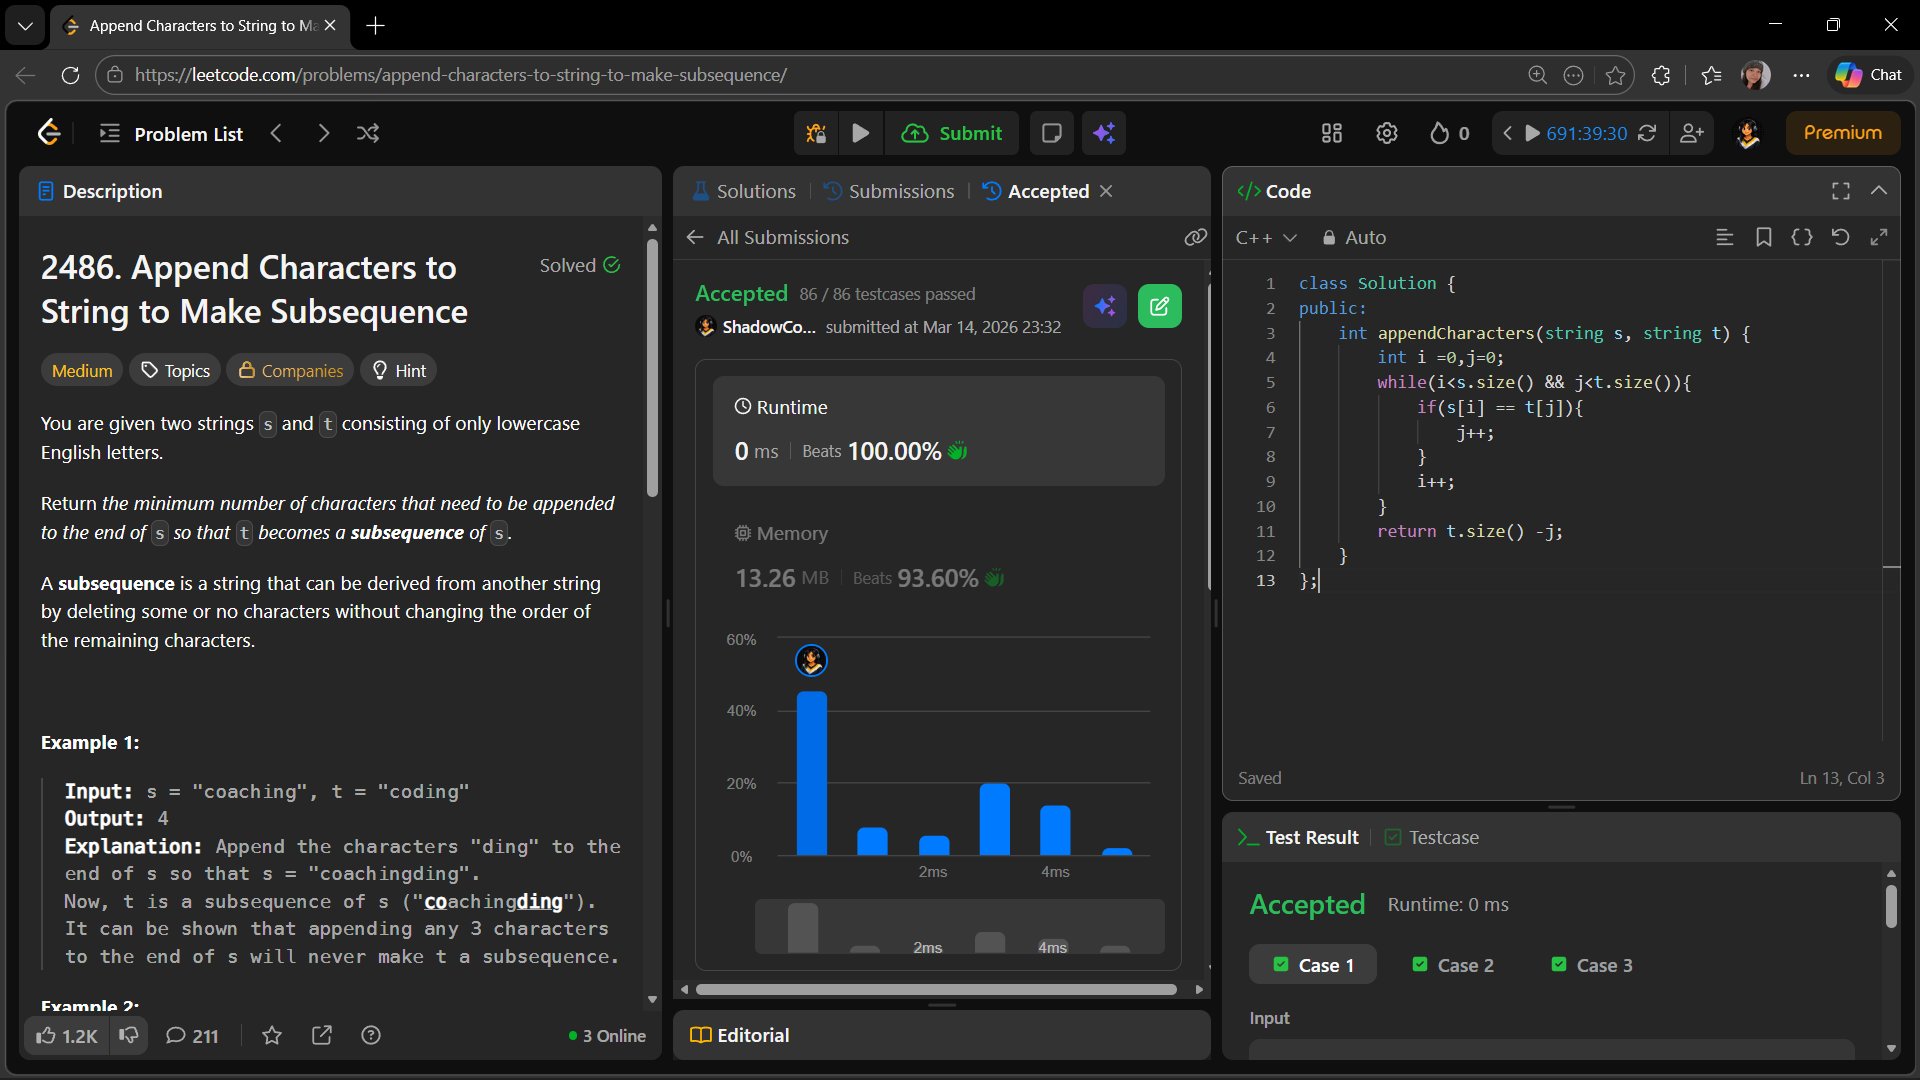The height and width of the screenshot is (1080, 1920).
Task: Open the debugger bug icon
Action: pos(816,133)
